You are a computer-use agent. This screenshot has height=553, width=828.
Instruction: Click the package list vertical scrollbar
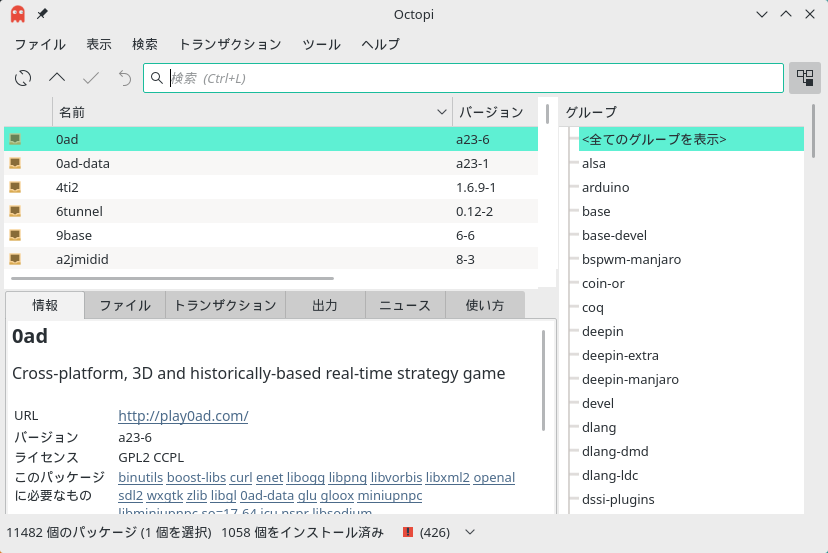(x=547, y=114)
